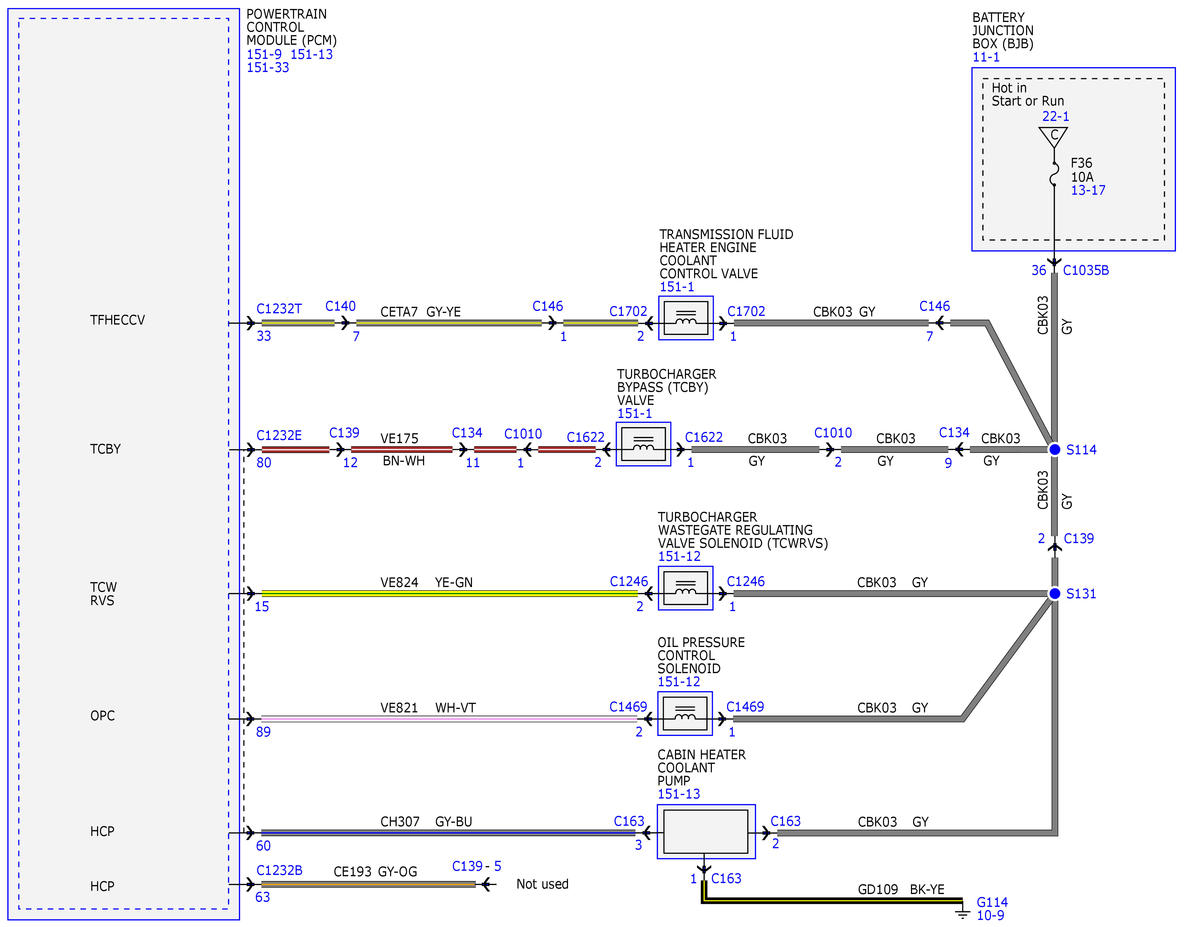Screen dimensions: 1199x927
Task: Open link 151-1 under TCBY Valve
Action: (x=635, y=414)
